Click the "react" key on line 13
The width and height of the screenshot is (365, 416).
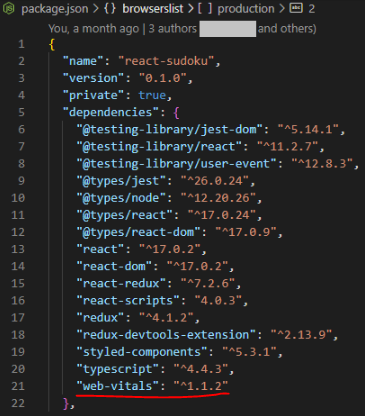point(100,249)
